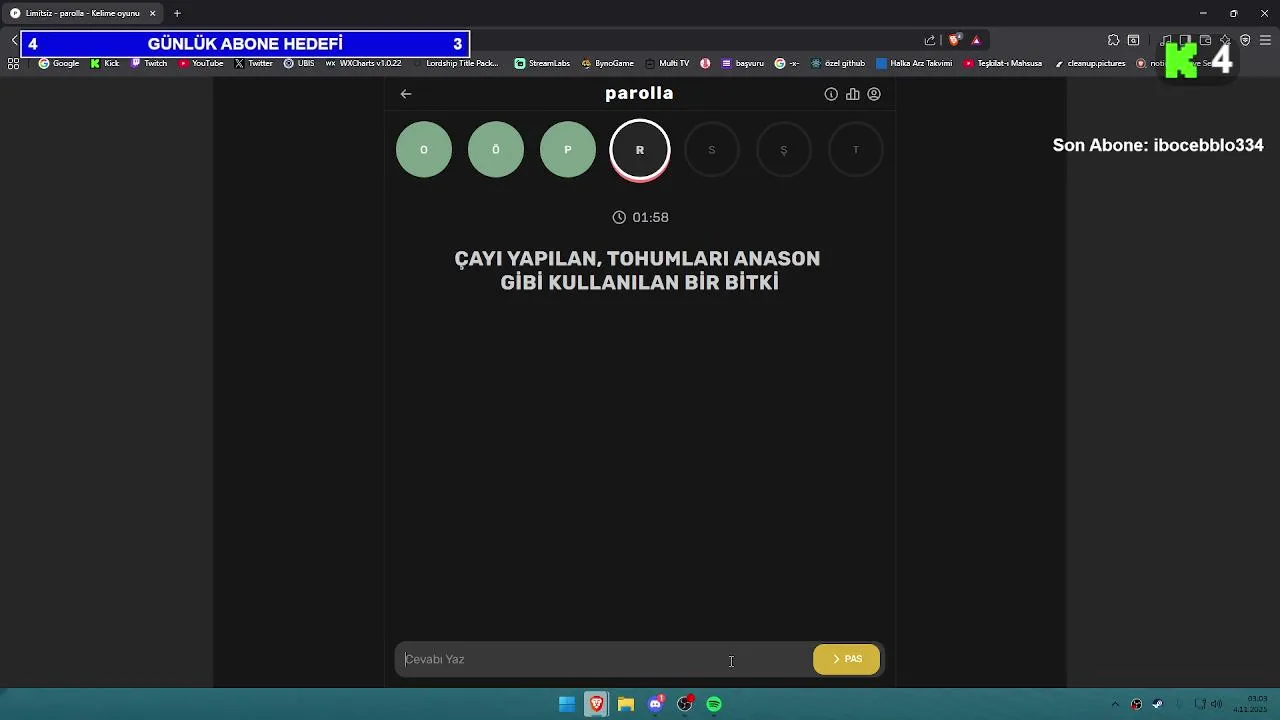Open the Brave Shields lion icon
The height and width of the screenshot is (720, 1280).
pos(955,40)
